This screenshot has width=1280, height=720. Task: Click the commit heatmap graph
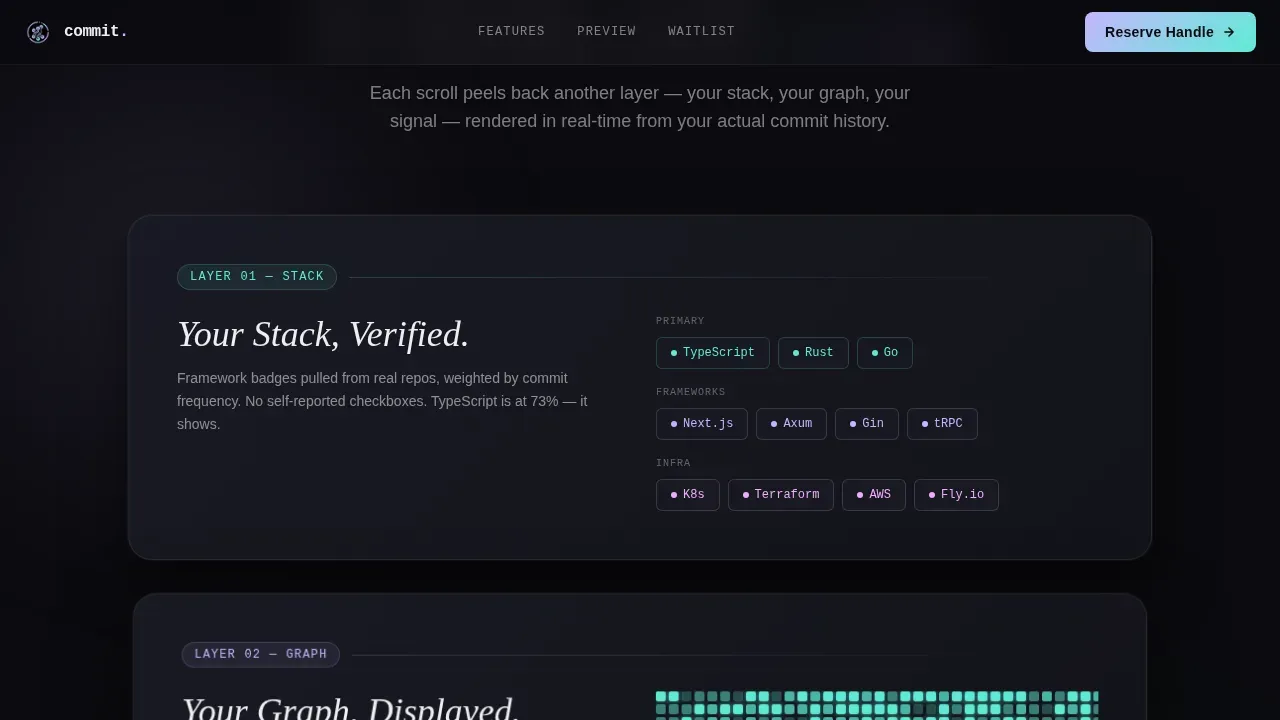click(x=877, y=705)
